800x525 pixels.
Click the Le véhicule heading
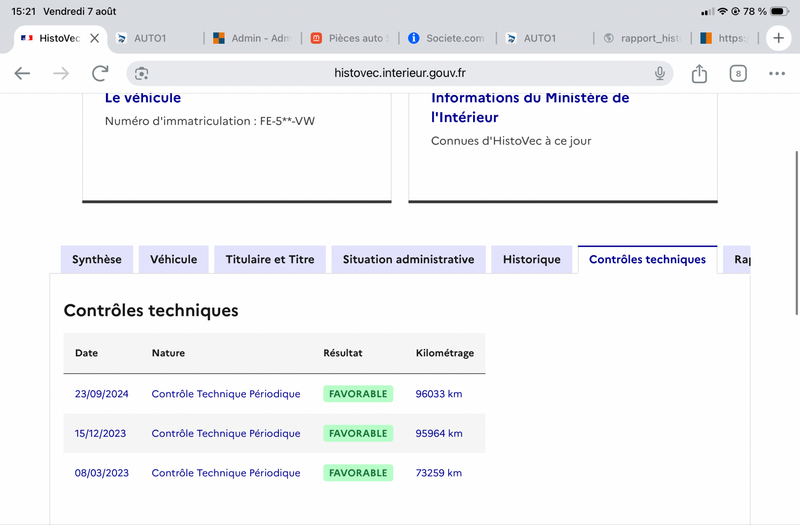(143, 97)
